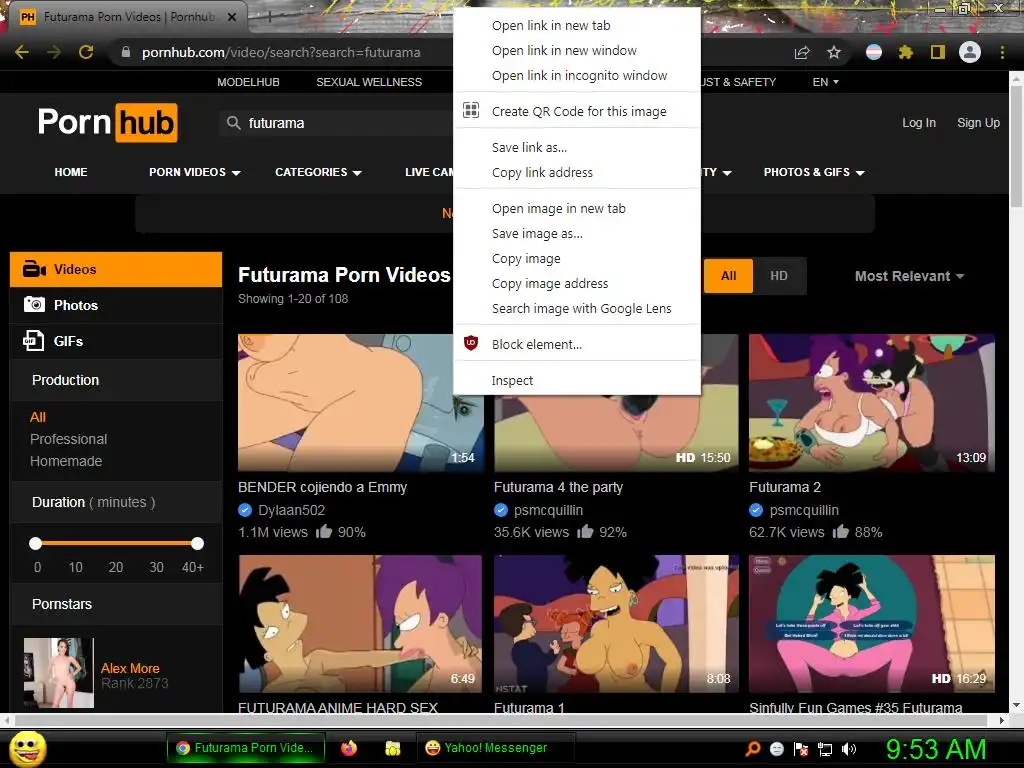
Task: Click the Yahoo! Messenger taskbar button
Action: [495, 748]
